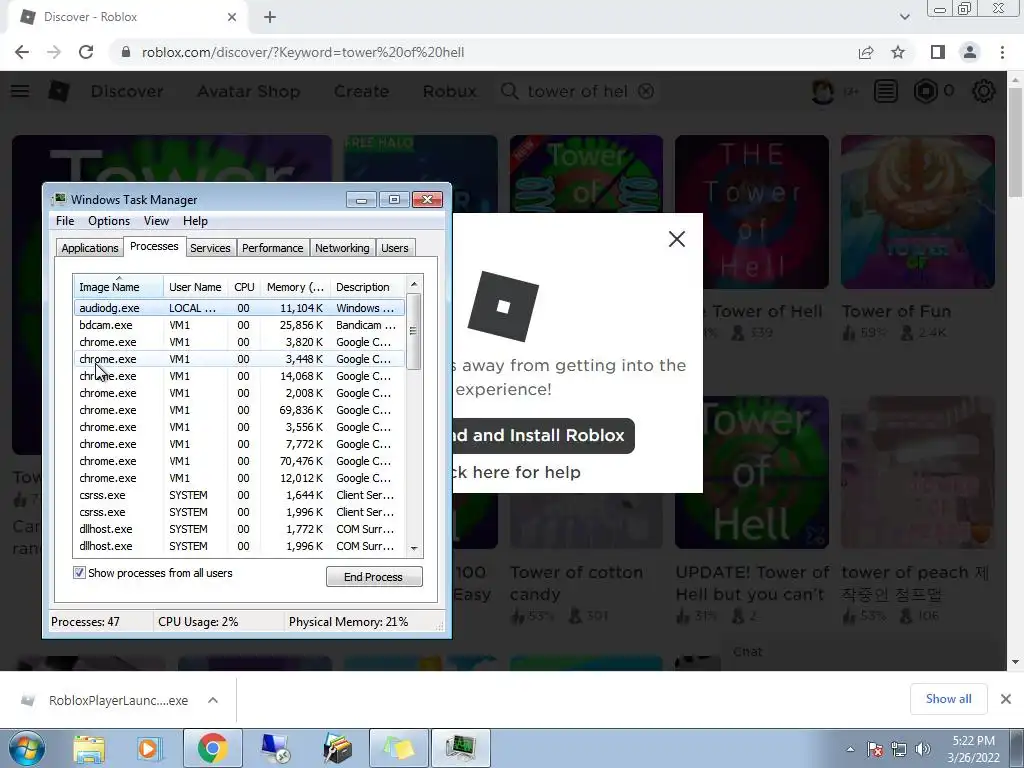Click the Roblox search magnifier icon
Screen dimensions: 1024x768
509,91
